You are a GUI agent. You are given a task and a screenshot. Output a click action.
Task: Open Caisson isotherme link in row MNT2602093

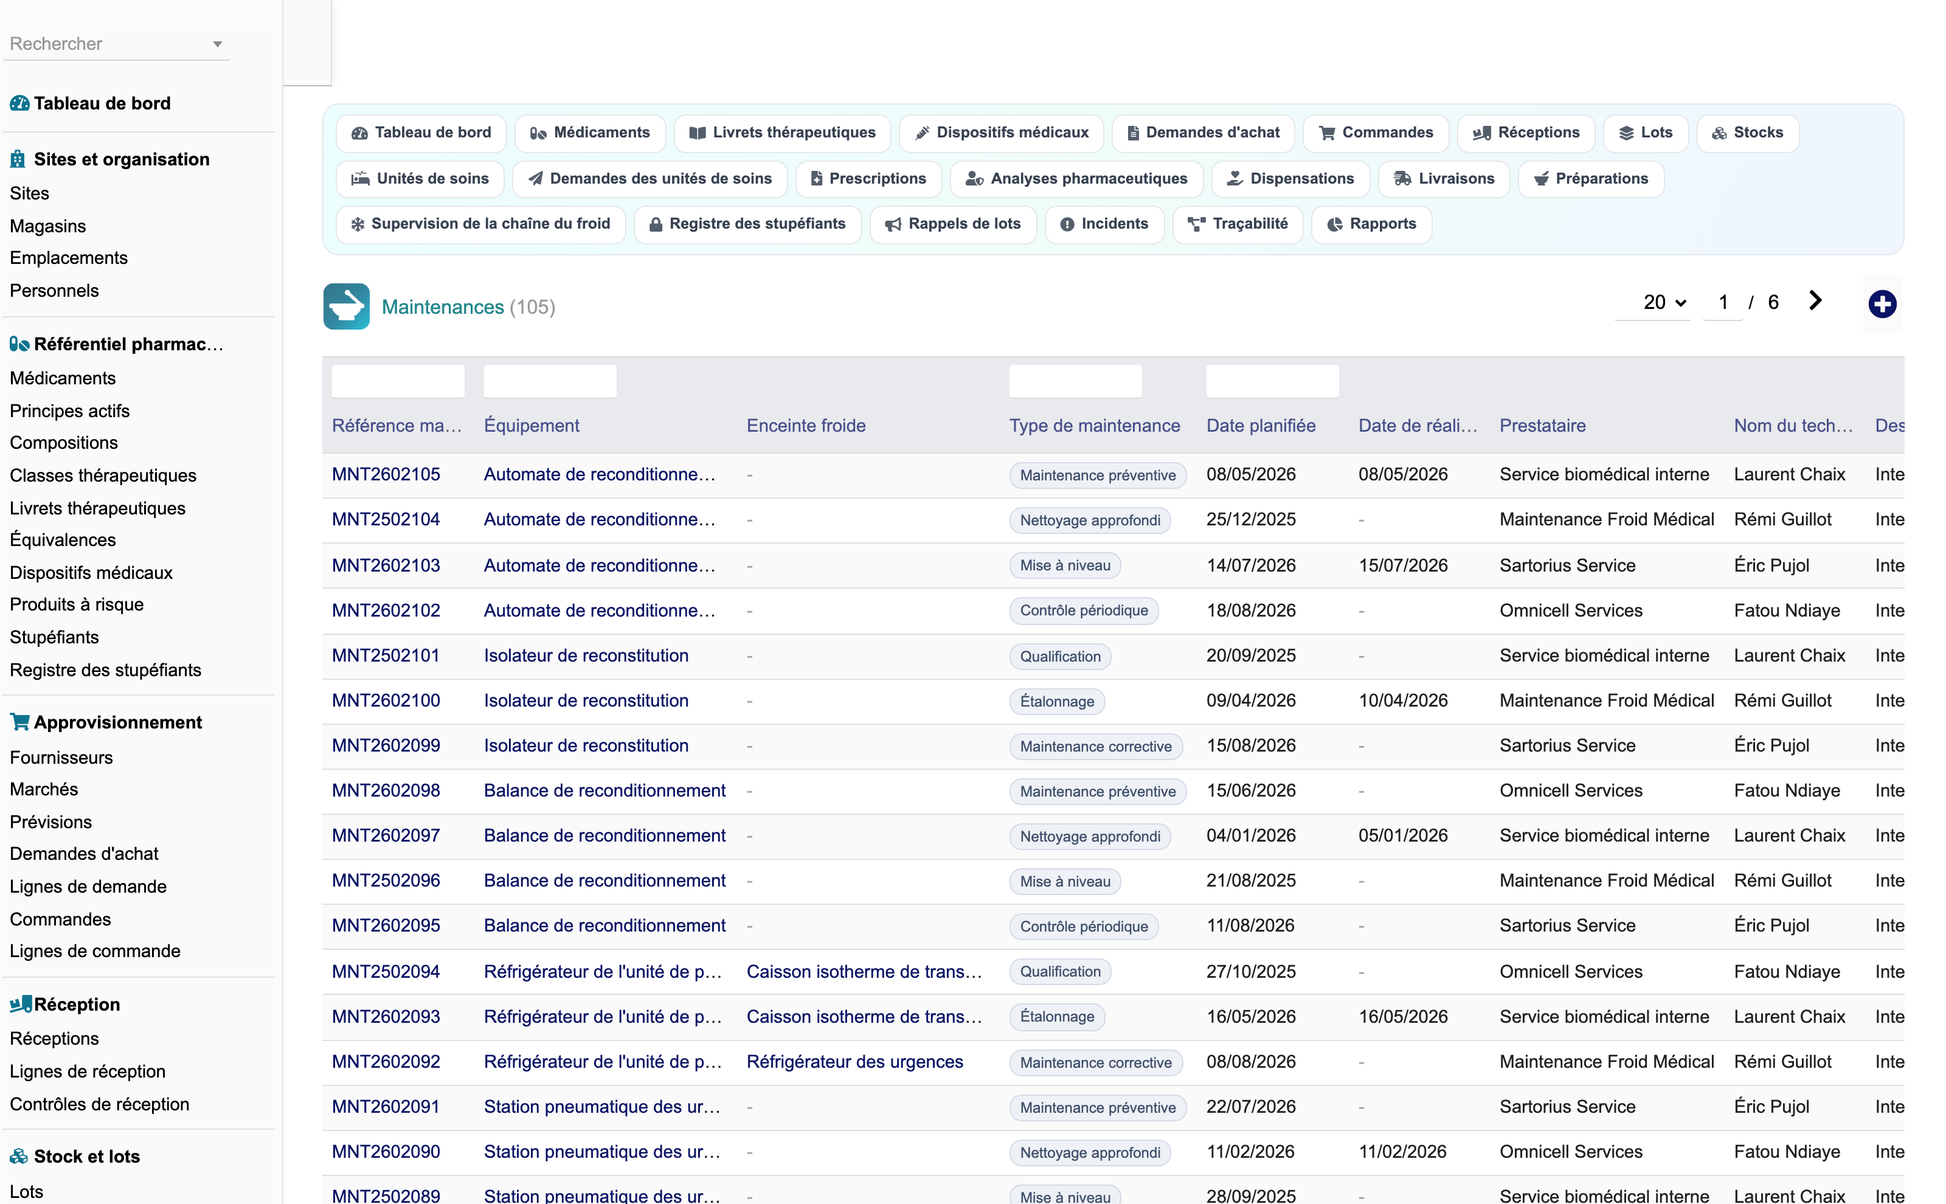[x=864, y=1016]
